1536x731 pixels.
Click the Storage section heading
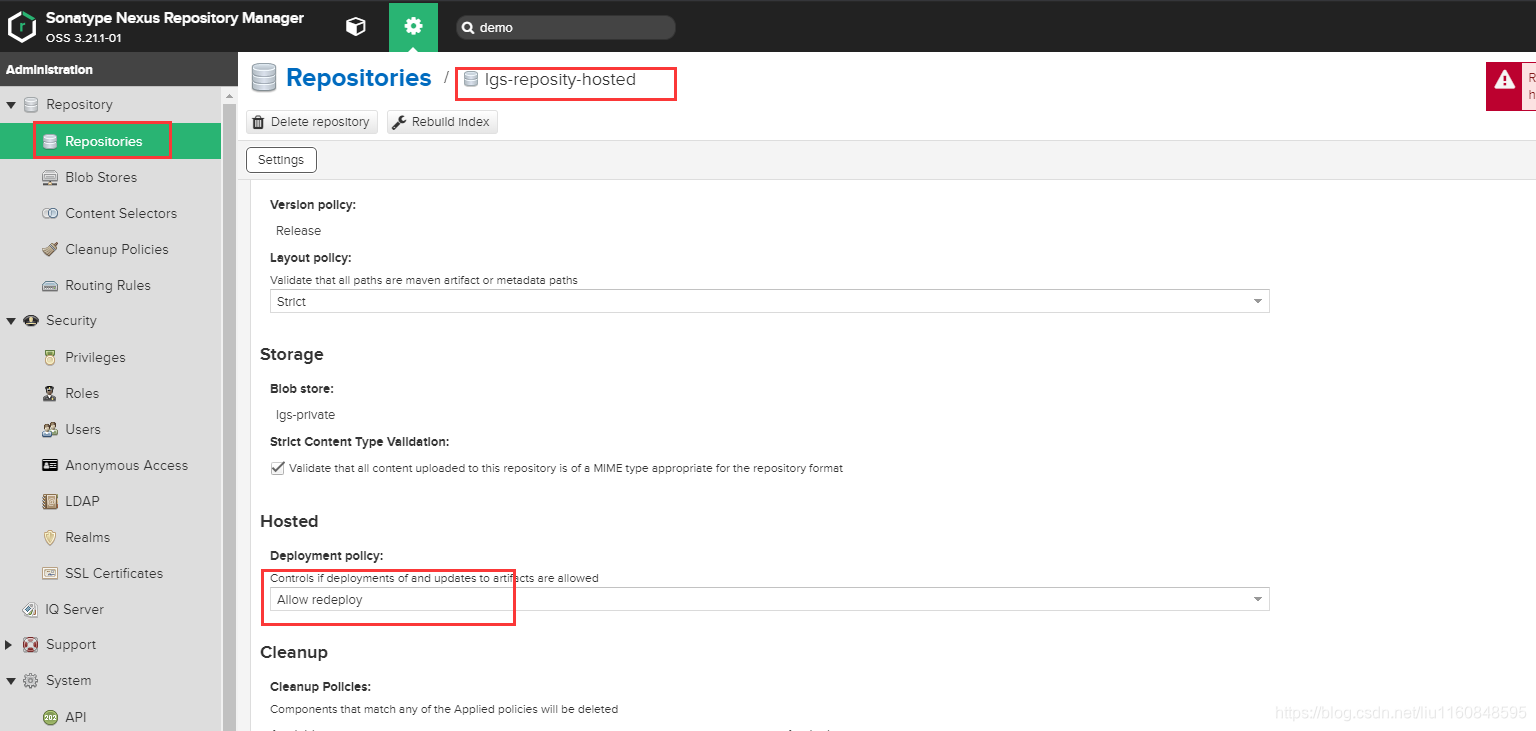pyautogui.click(x=292, y=354)
